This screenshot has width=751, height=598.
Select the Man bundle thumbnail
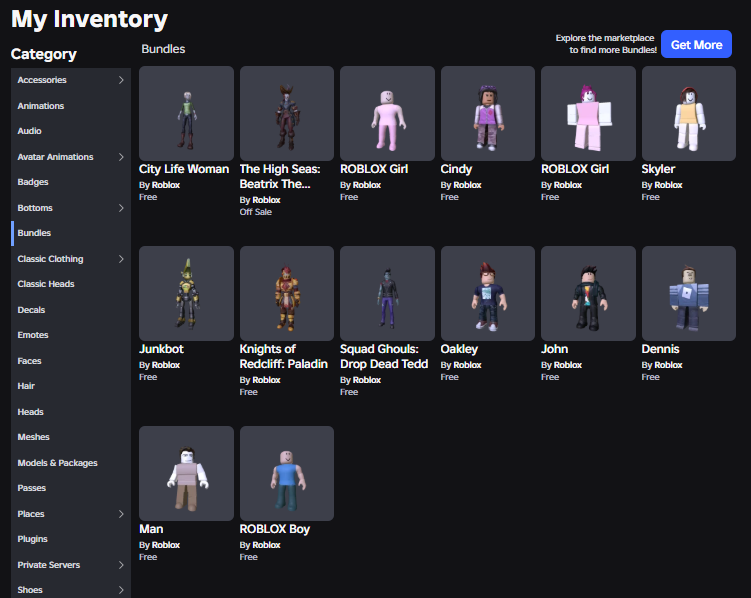click(186, 474)
